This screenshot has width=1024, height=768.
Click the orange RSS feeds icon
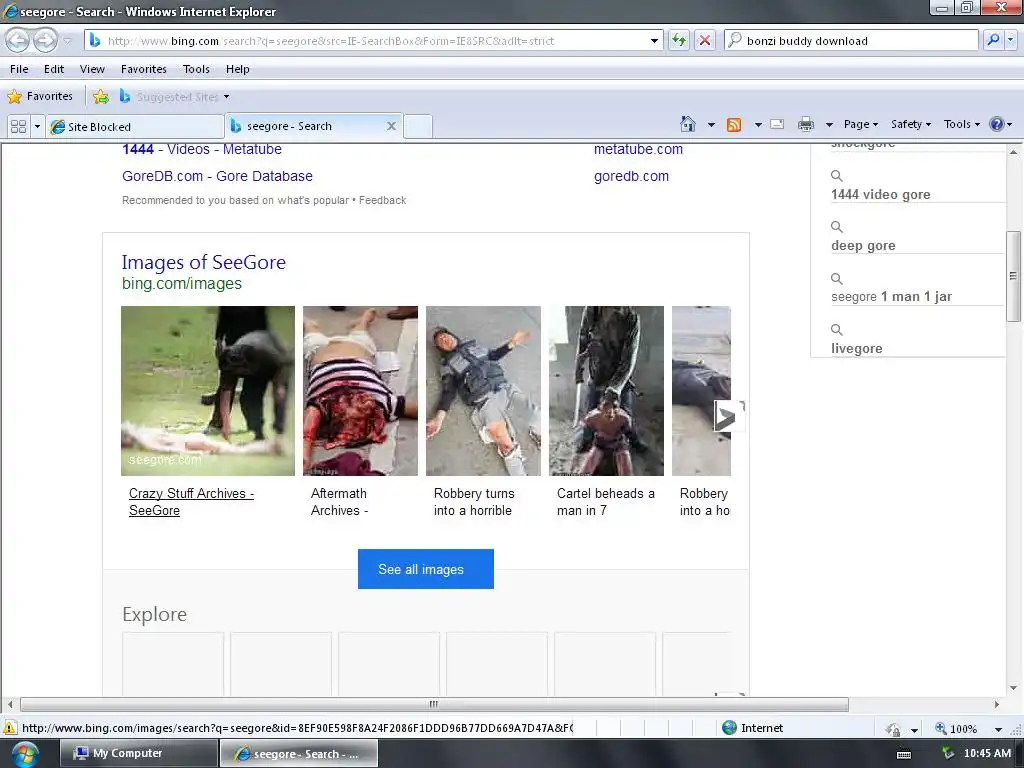pos(734,124)
